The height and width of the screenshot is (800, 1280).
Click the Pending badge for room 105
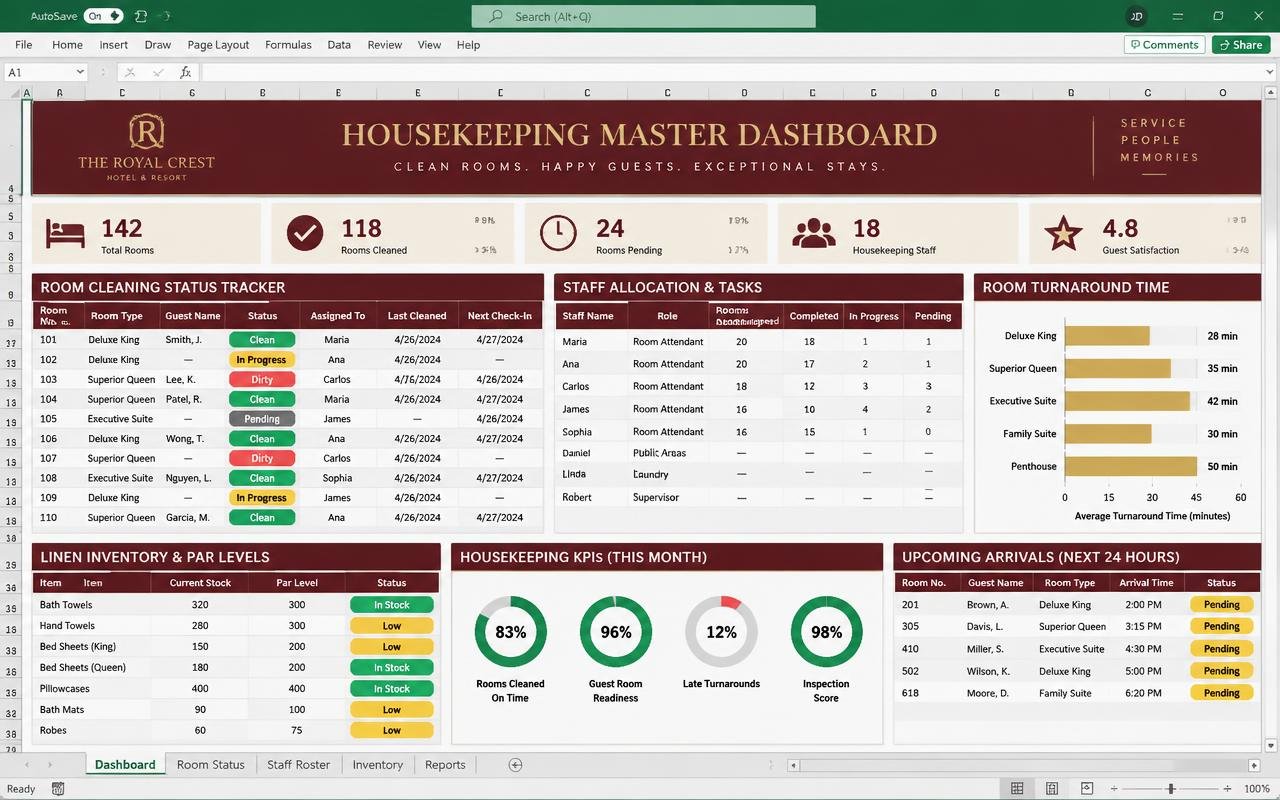262,419
